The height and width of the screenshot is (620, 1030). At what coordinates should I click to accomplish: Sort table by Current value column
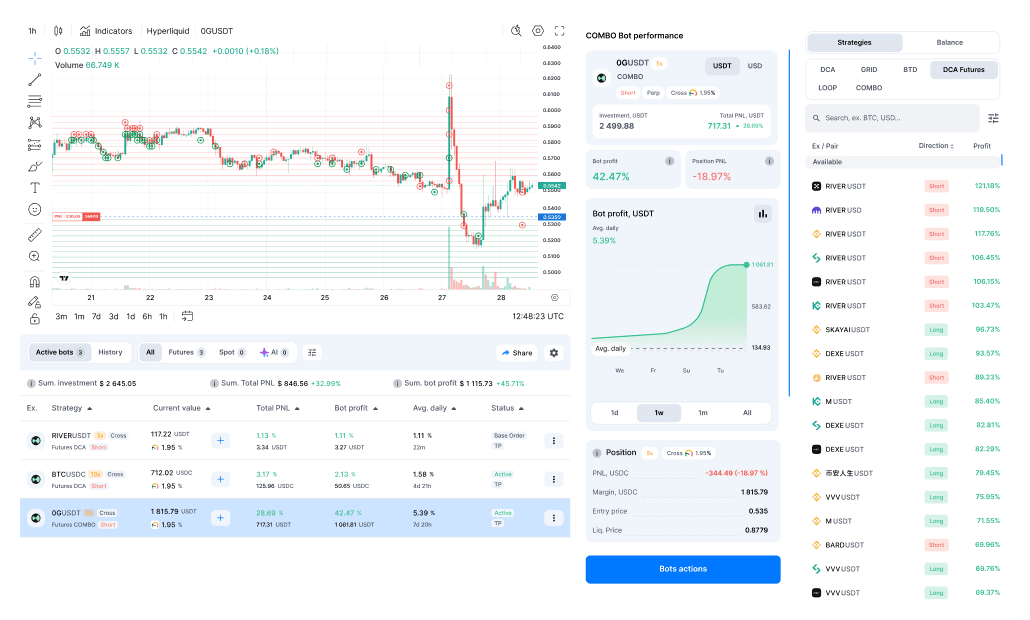click(x=182, y=409)
